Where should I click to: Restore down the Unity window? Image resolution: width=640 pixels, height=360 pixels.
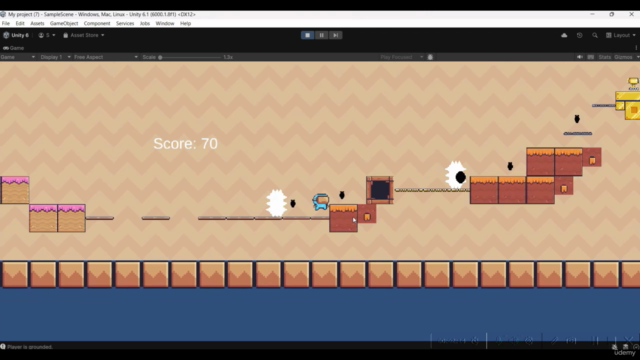pos(611,14)
